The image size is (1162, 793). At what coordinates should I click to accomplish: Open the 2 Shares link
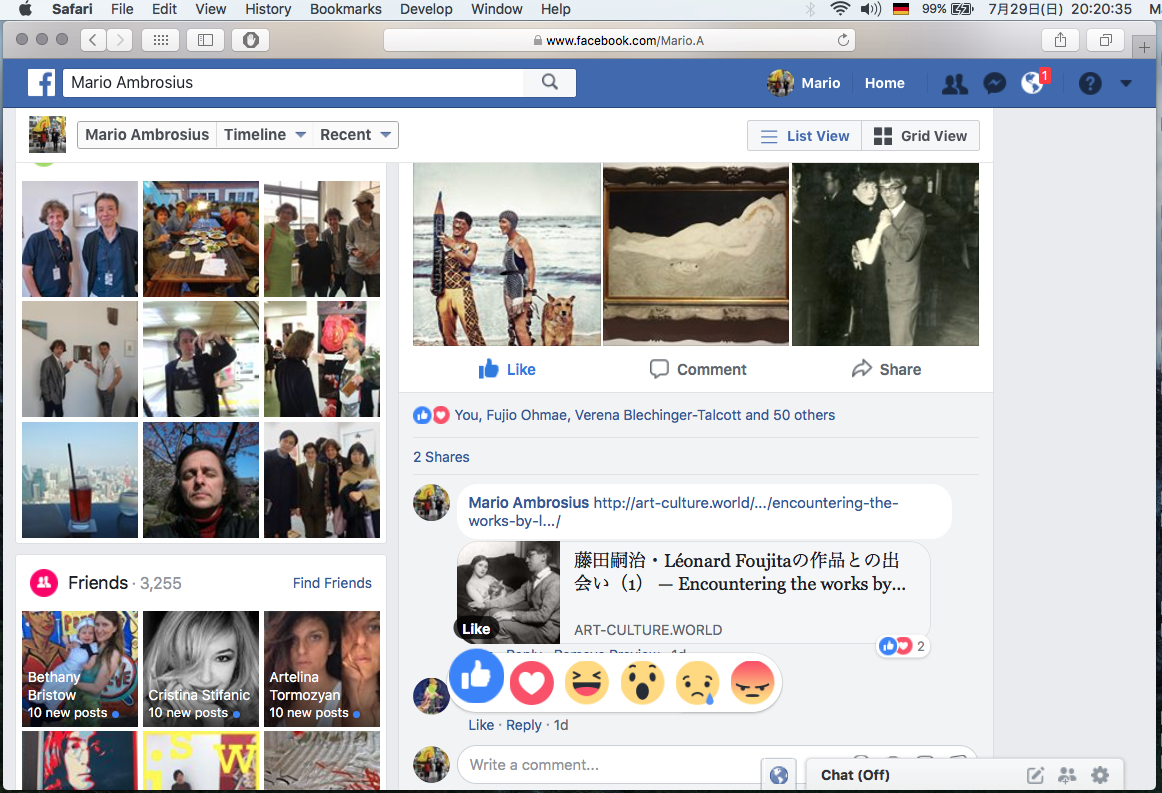pyautogui.click(x=441, y=457)
